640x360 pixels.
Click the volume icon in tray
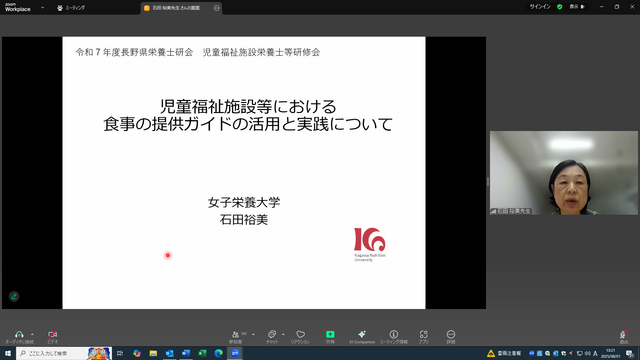[587, 353]
